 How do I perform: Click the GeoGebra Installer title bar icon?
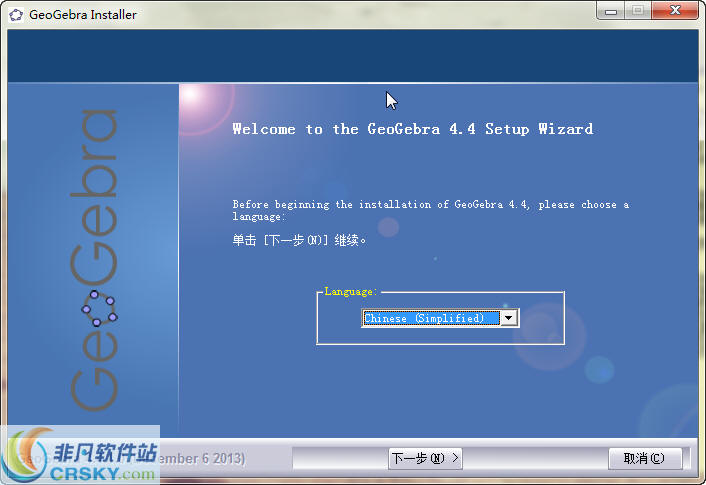click(16, 15)
